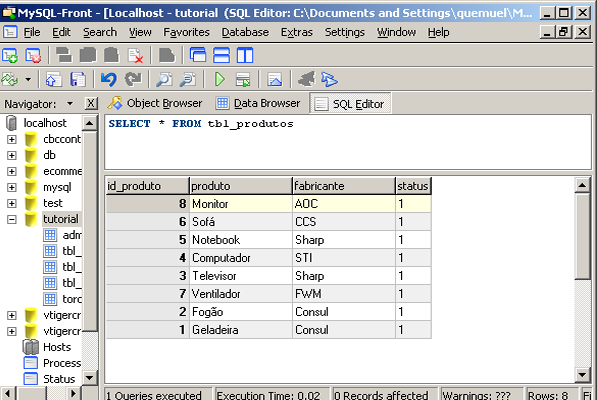Run the query with the green play button
This screenshot has height=400, width=597.
pyautogui.click(x=220, y=80)
